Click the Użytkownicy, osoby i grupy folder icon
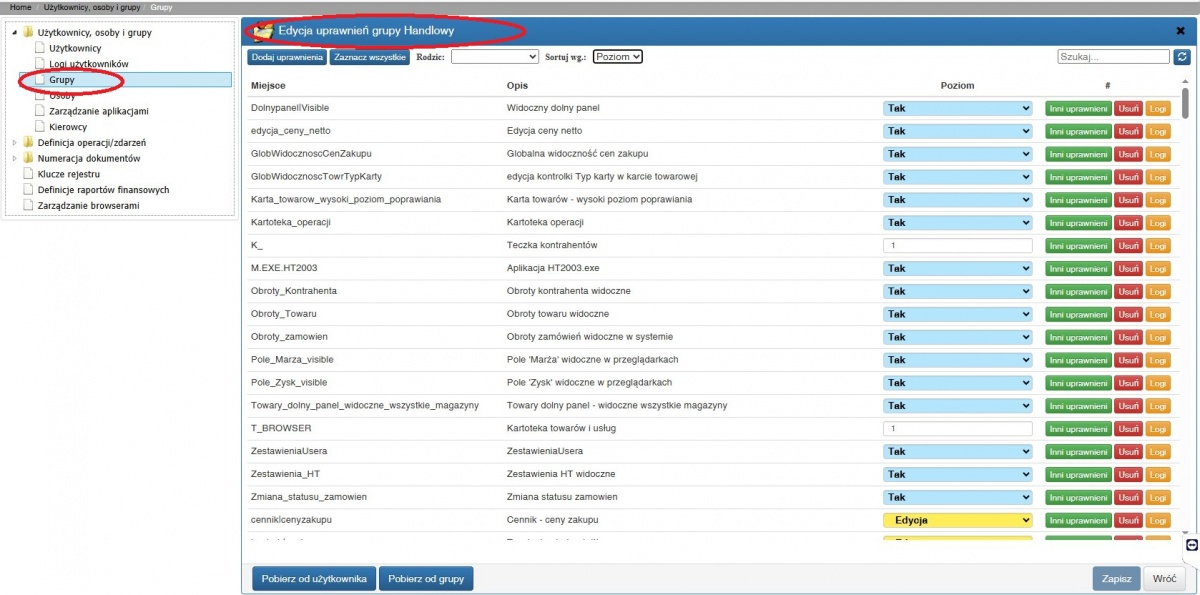The height and width of the screenshot is (595, 1200). tap(28, 33)
